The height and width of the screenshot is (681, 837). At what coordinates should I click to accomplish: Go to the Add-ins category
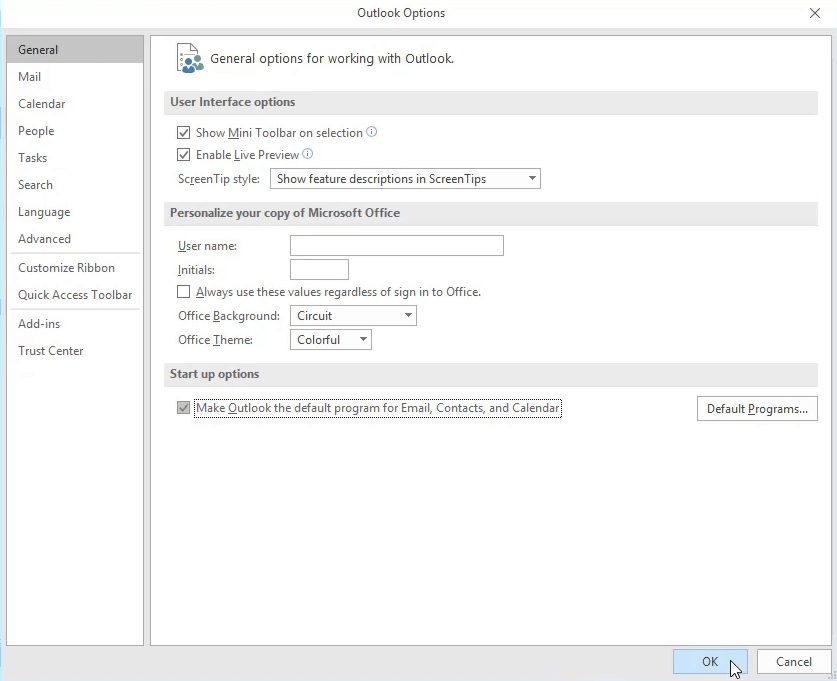click(x=75, y=323)
